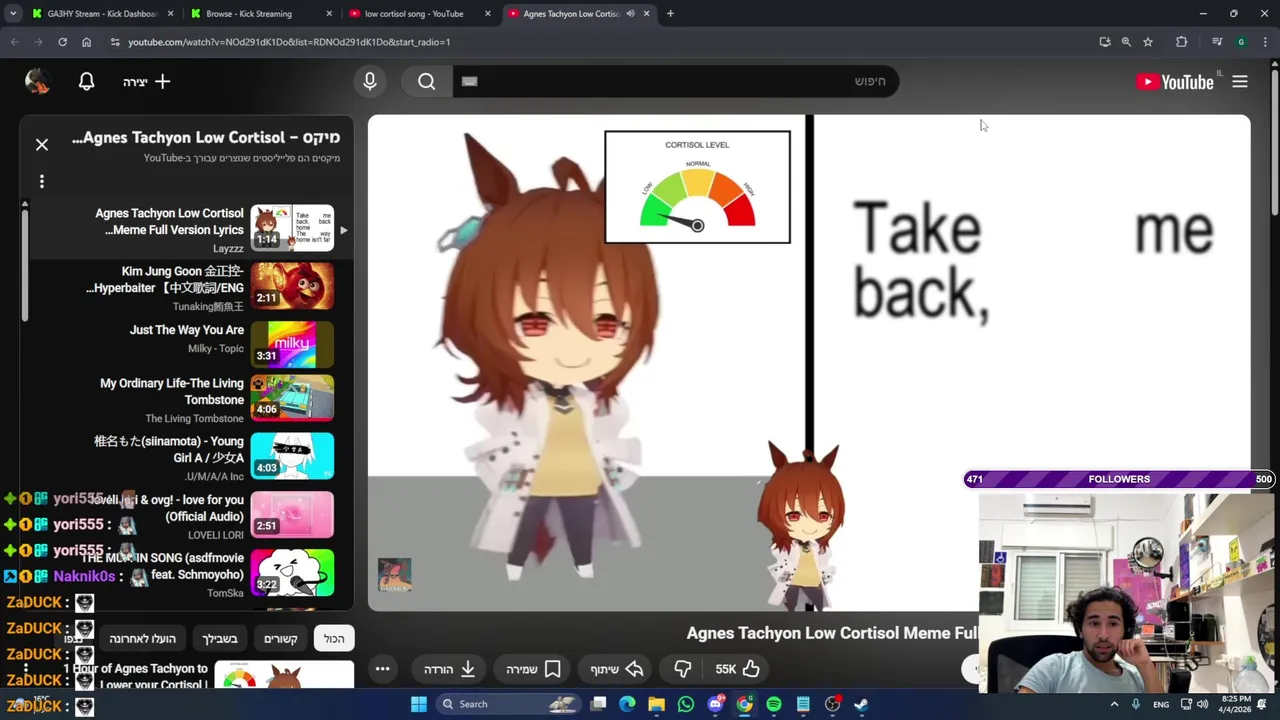Click the create (יצירה) plus button
Viewport: 1280px width, 720px height.
coord(147,82)
